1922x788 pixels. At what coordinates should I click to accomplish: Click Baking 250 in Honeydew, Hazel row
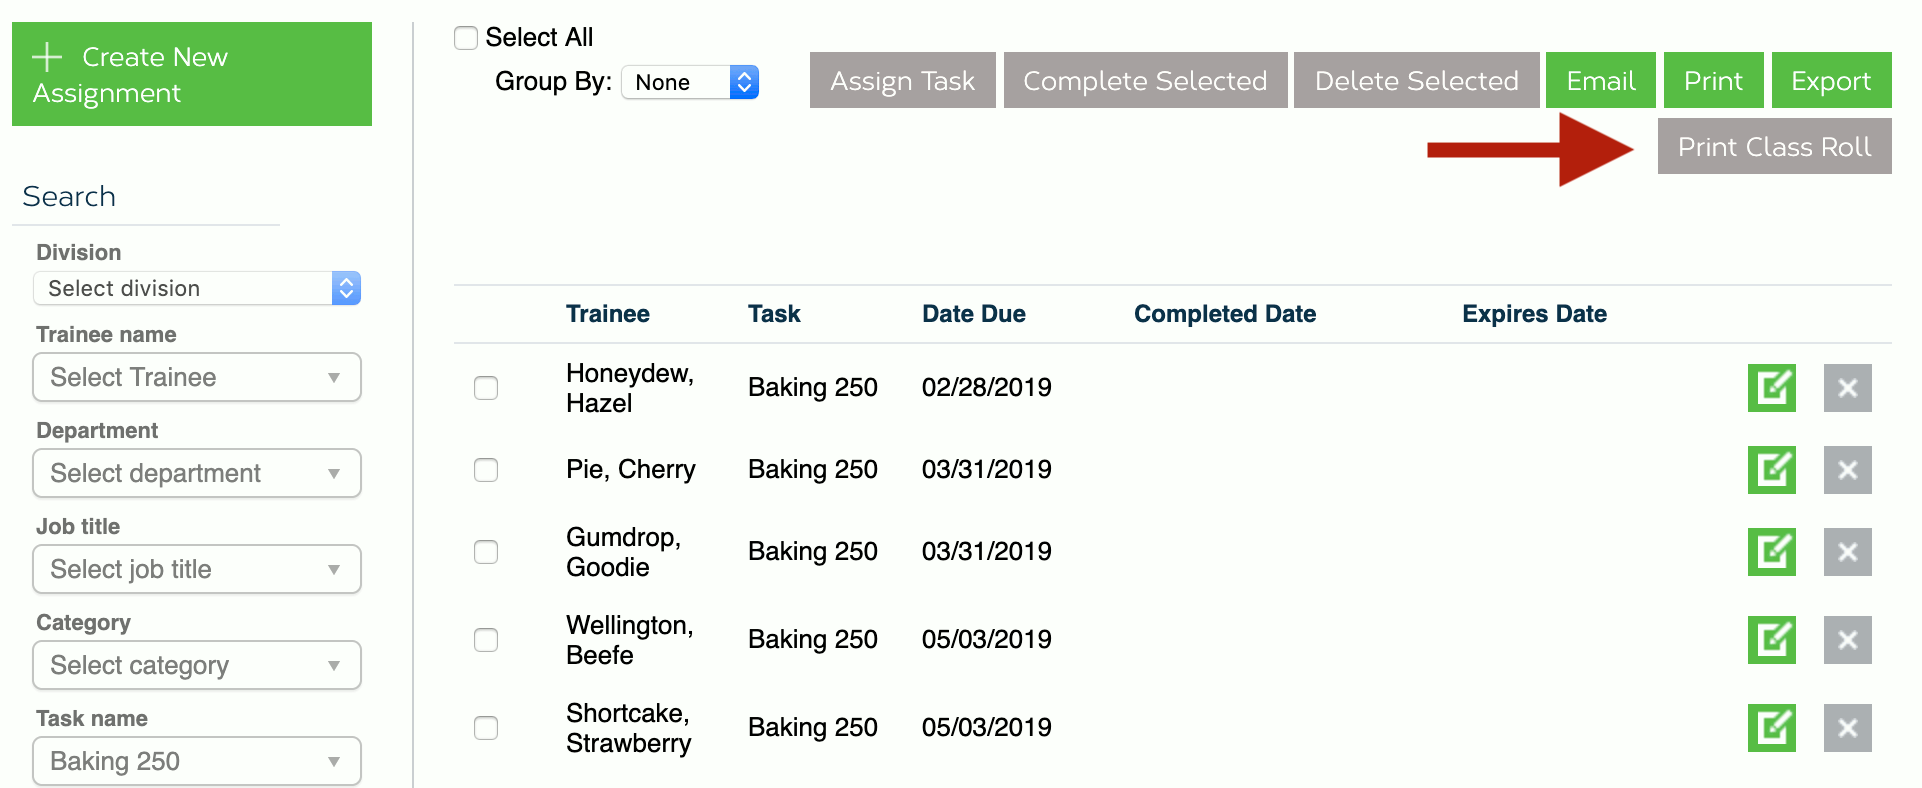click(813, 388)
